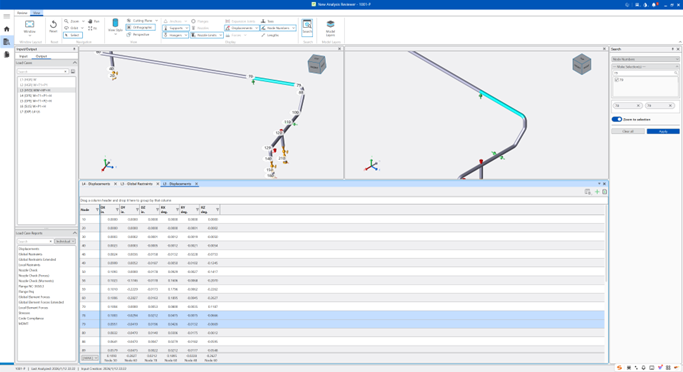Screen dimensions: 683x372
Task: Click the view cube in right viewport
Action: pos(582,64)
